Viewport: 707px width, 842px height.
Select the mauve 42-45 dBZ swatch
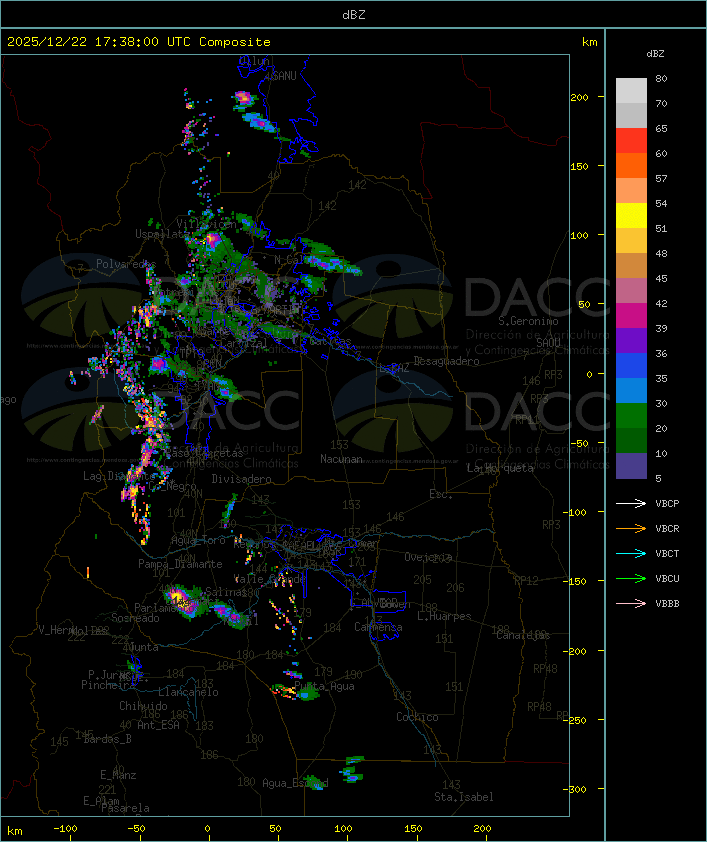coord(631,290)
